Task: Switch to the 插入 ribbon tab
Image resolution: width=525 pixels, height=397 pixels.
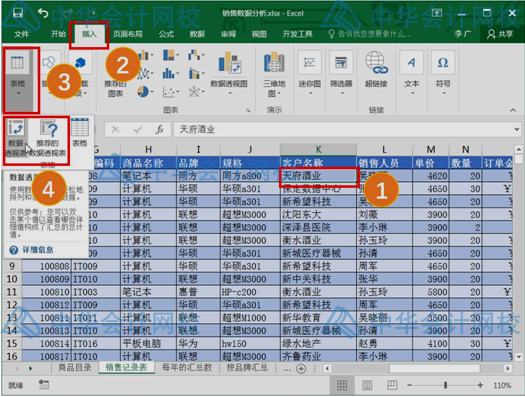Action: pos(89,34)
